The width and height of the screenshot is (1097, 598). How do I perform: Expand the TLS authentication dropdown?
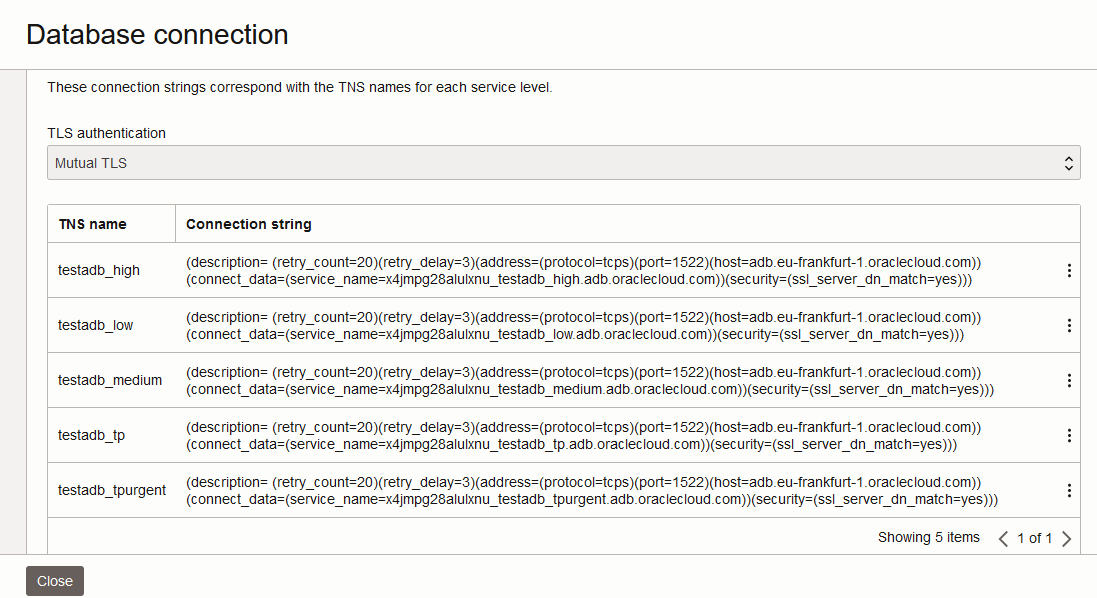[x=563, y=163]
